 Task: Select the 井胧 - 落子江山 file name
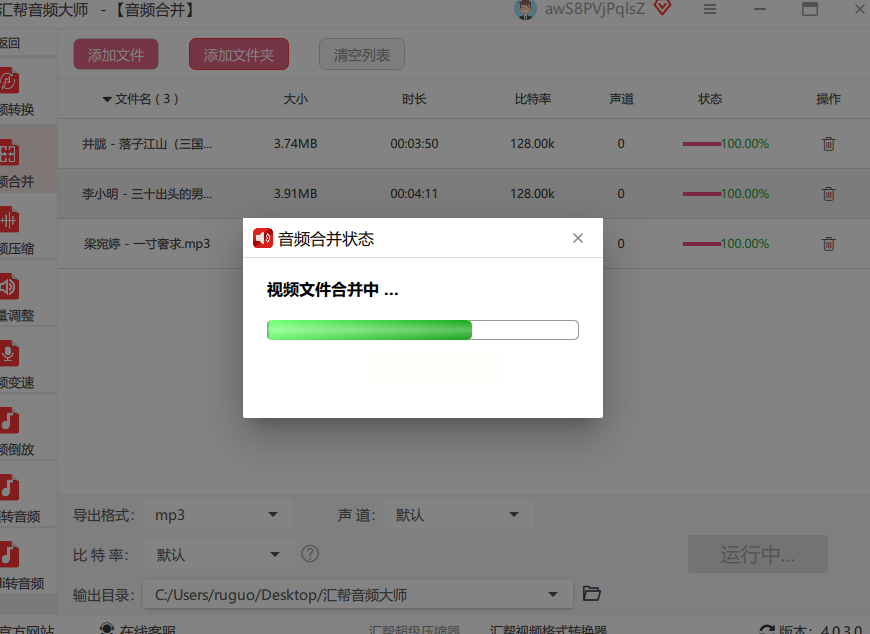147,144
